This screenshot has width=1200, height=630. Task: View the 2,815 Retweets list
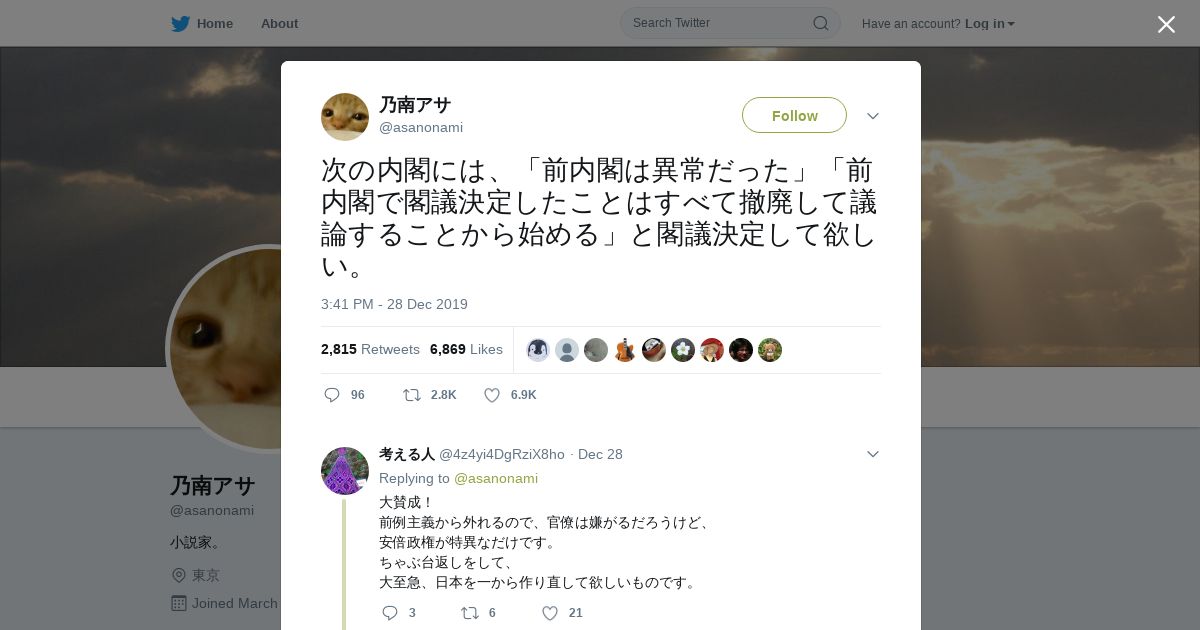tap(370, 349)
